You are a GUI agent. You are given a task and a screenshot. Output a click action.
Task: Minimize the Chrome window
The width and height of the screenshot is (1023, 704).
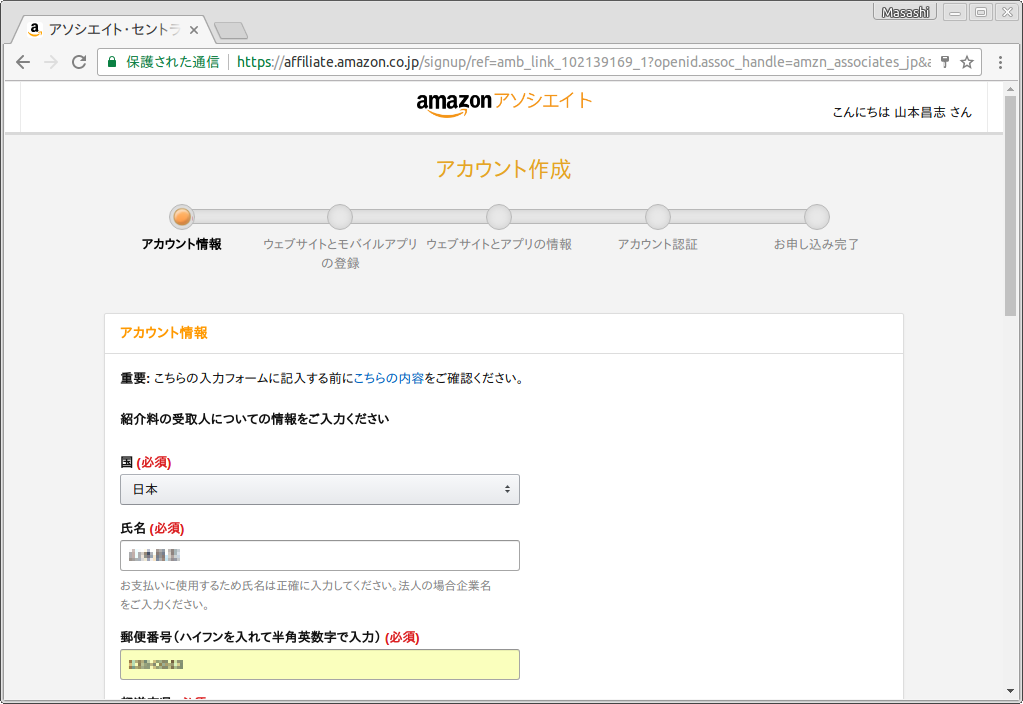(954, 12)
